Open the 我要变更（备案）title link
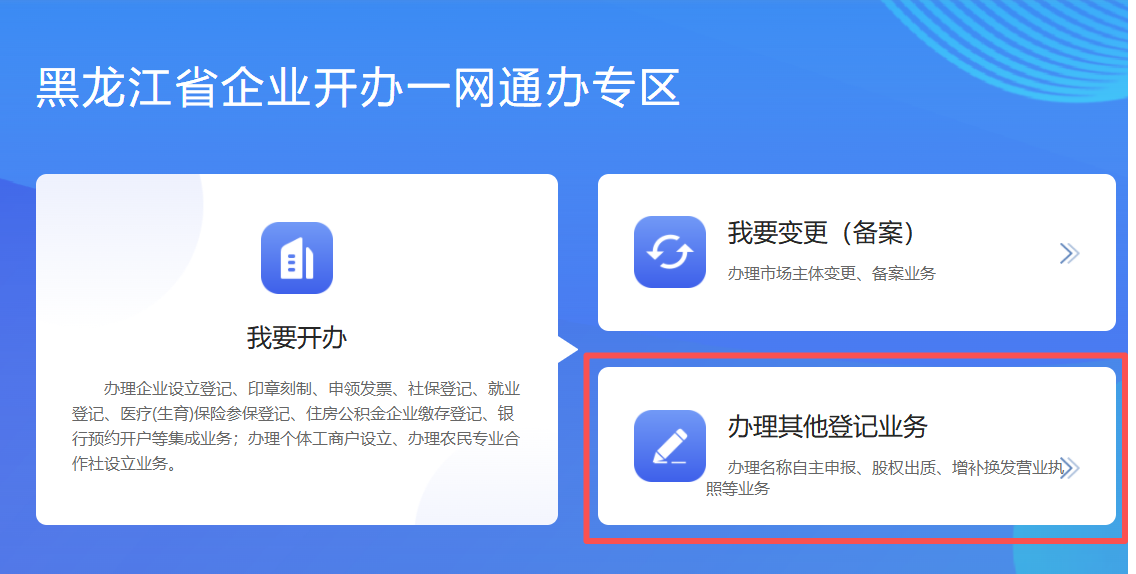The image size is (1136, 574). point(823,233)
